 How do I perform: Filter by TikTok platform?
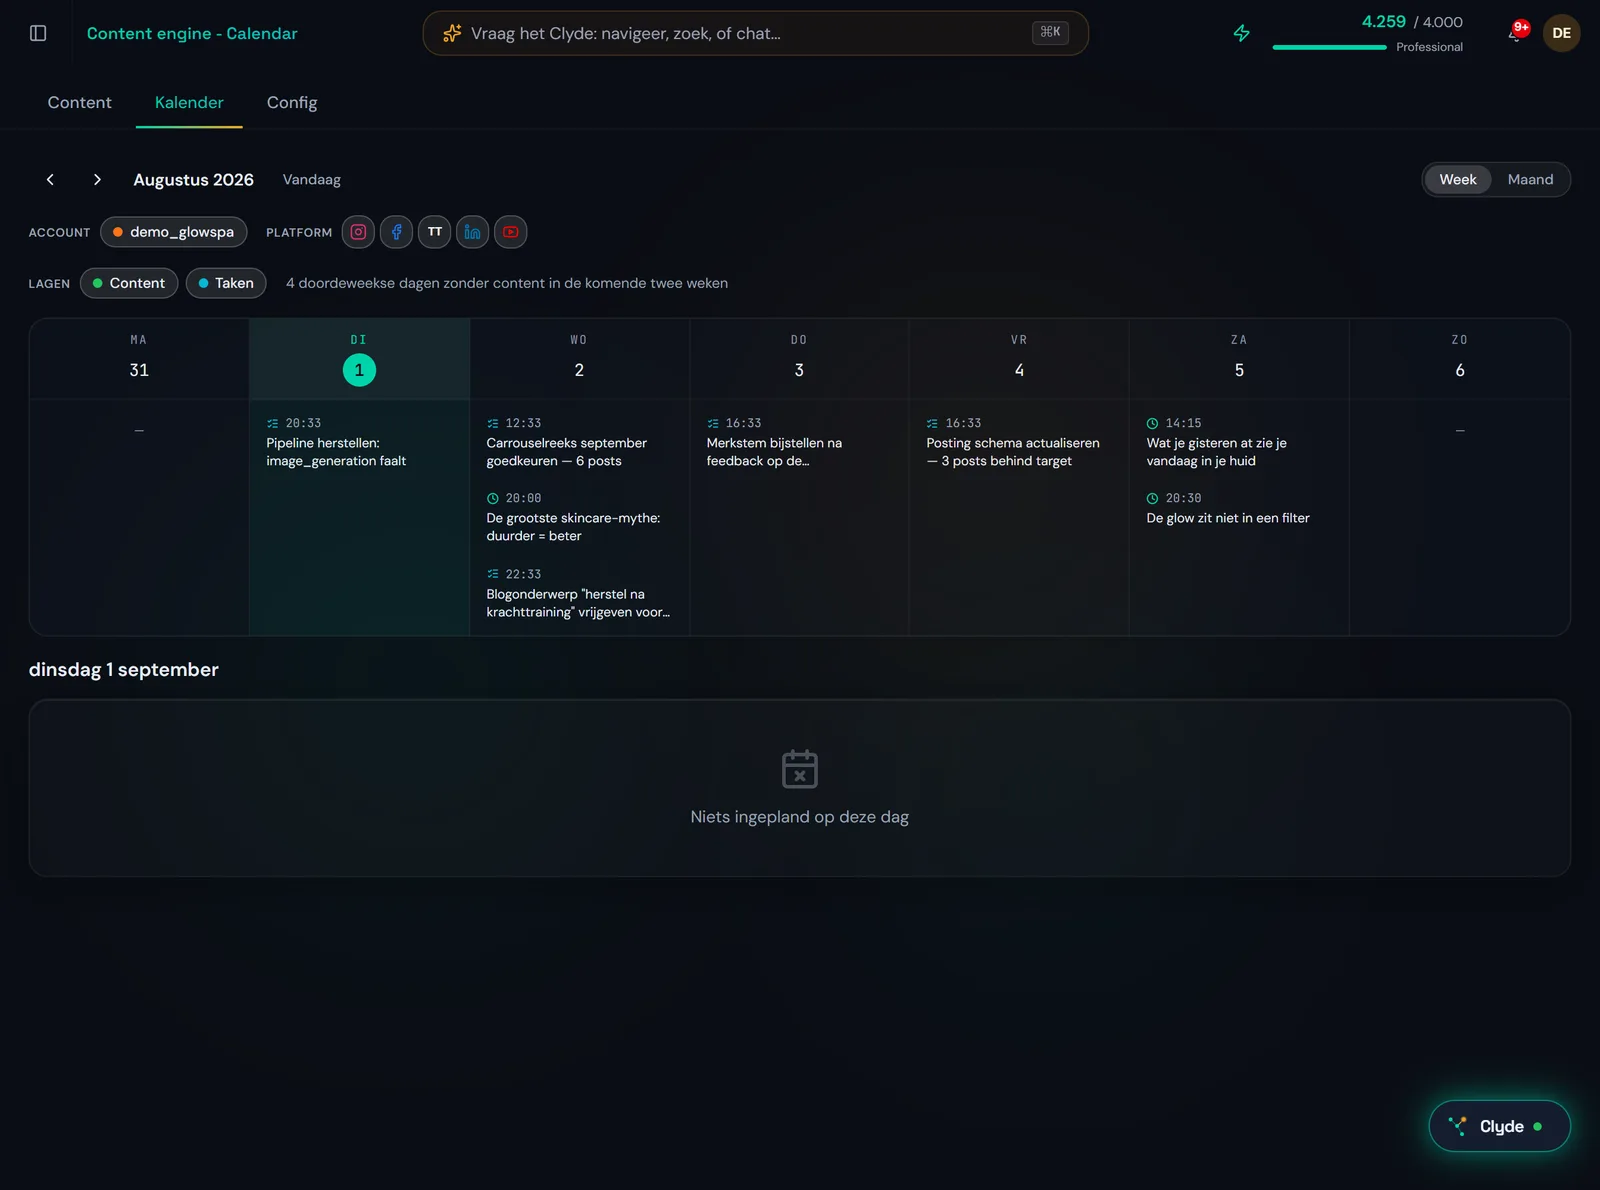(434, 232)
